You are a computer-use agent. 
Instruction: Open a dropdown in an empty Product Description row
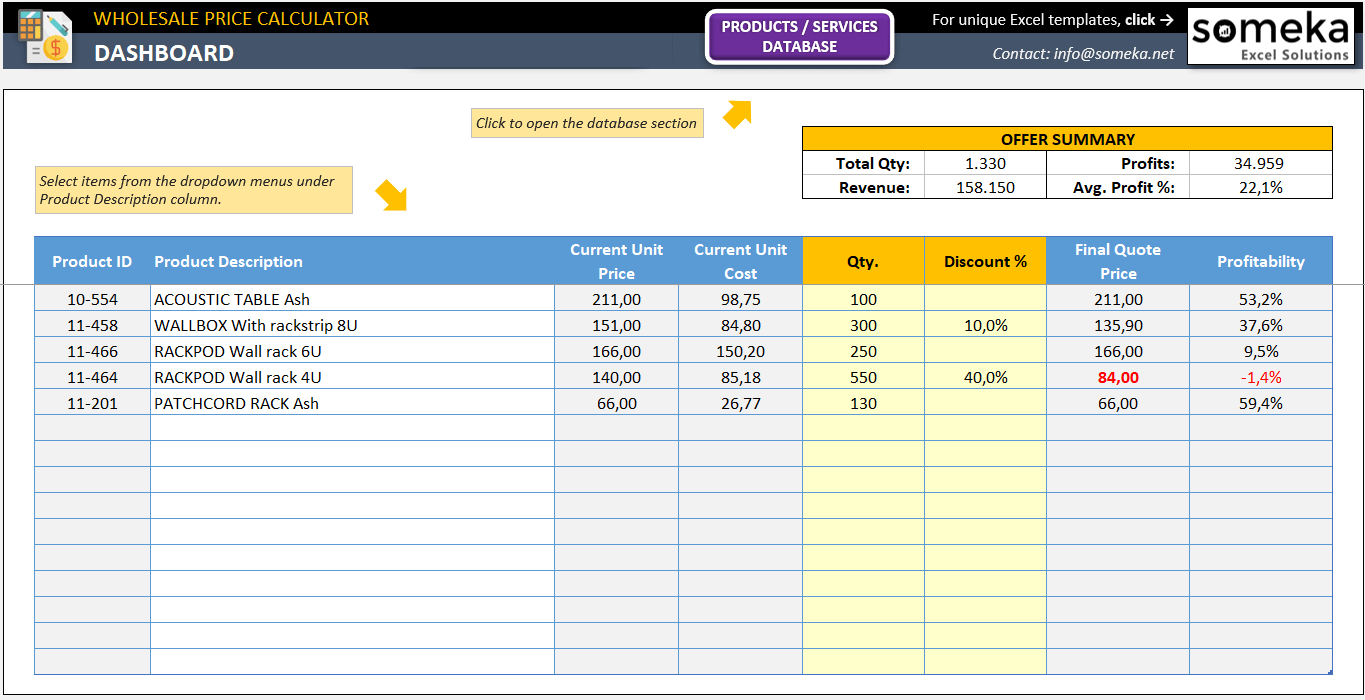tap(350, 428)
